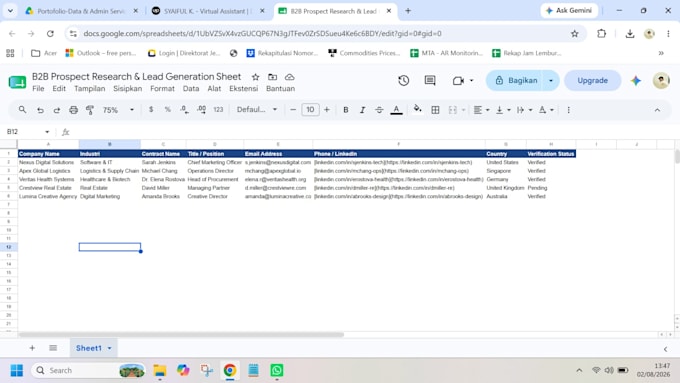Click the font size field
The image size is (680, 383).
[x=310, y=110]
